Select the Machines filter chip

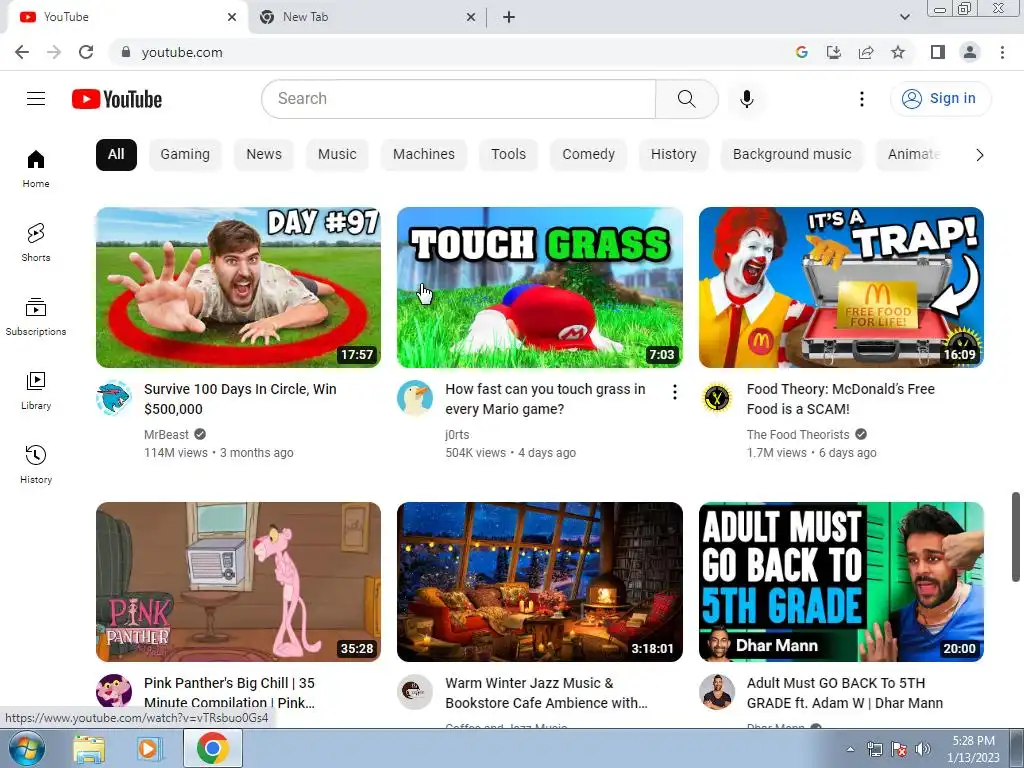[424, 155]
